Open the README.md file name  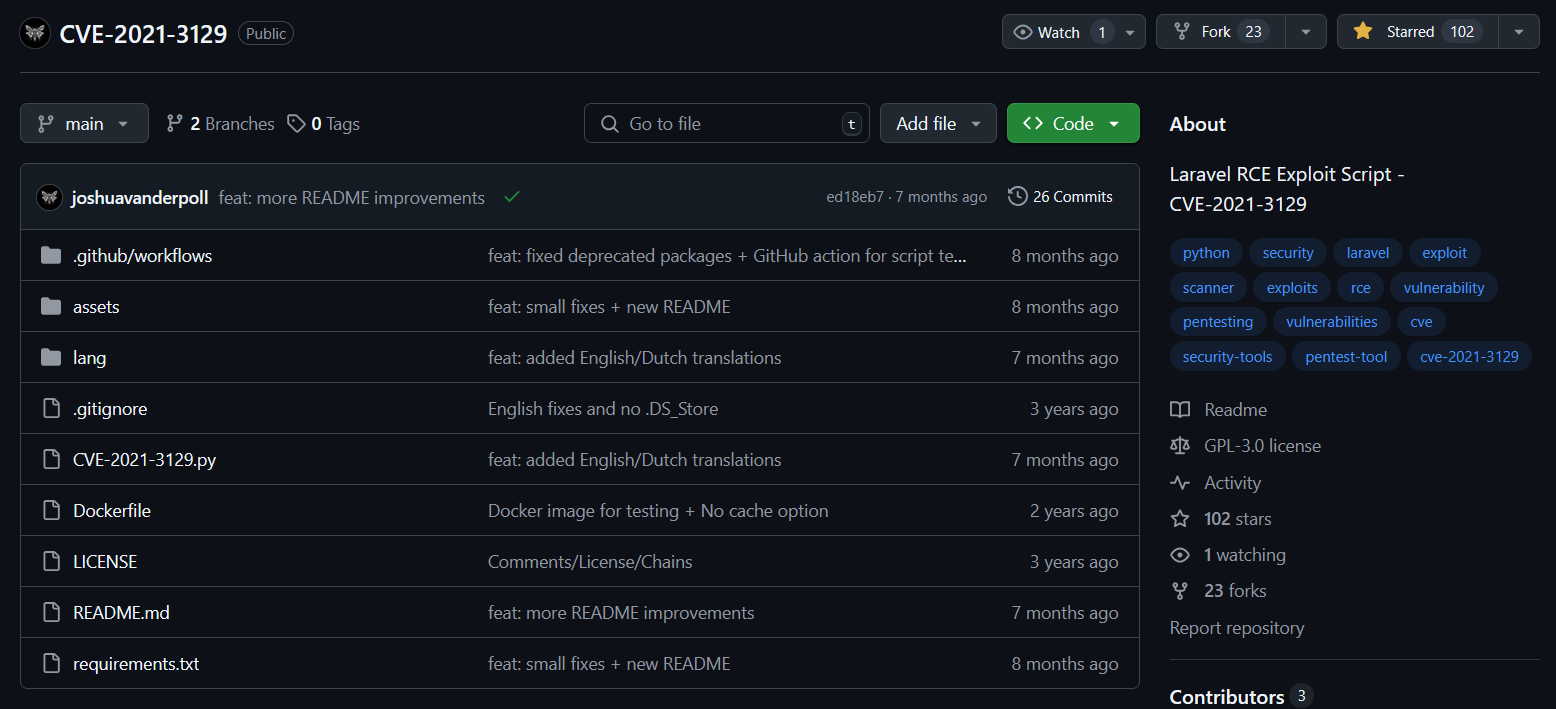click(121, 613)
